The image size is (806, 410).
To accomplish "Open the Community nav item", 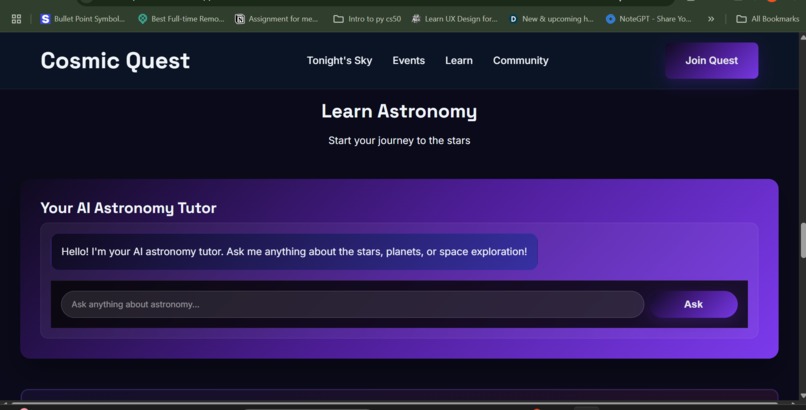I will (x=521, y=61).
